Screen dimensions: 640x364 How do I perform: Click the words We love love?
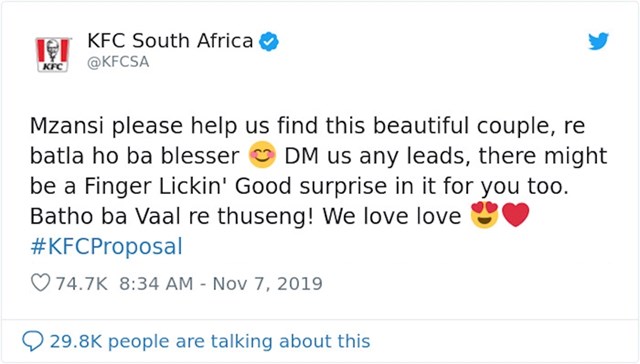(x=392, y=216)
